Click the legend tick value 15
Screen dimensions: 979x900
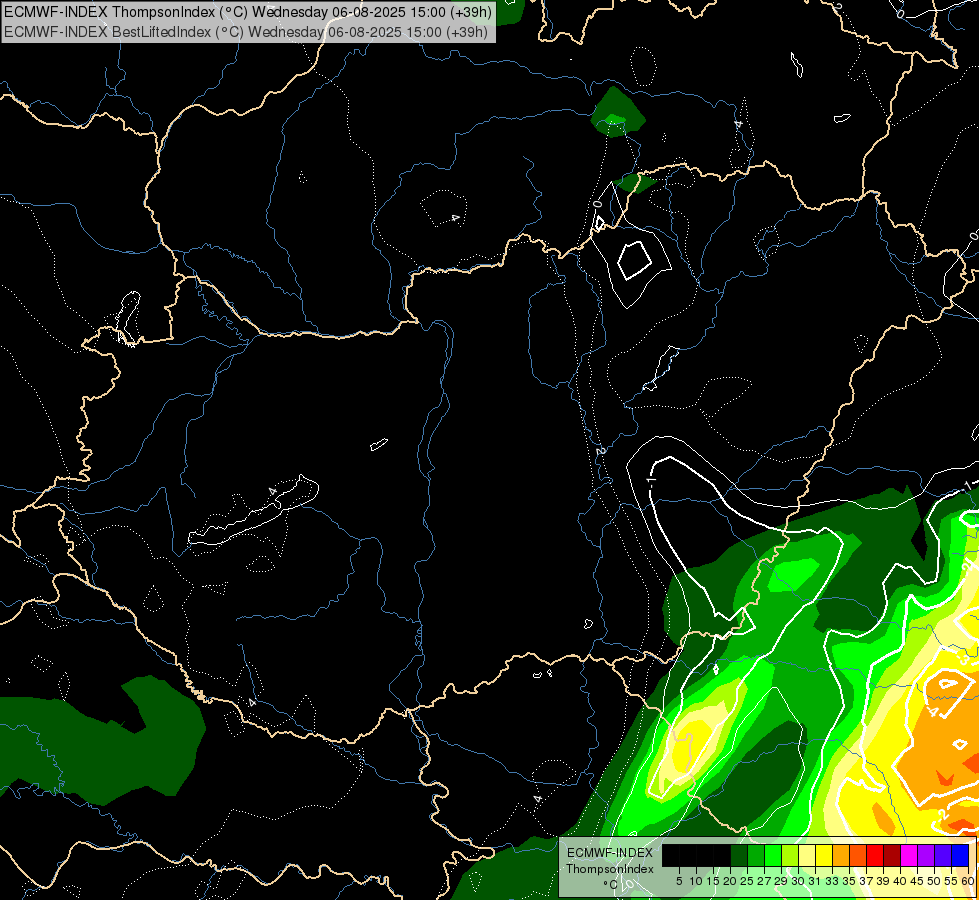point(714,881)
